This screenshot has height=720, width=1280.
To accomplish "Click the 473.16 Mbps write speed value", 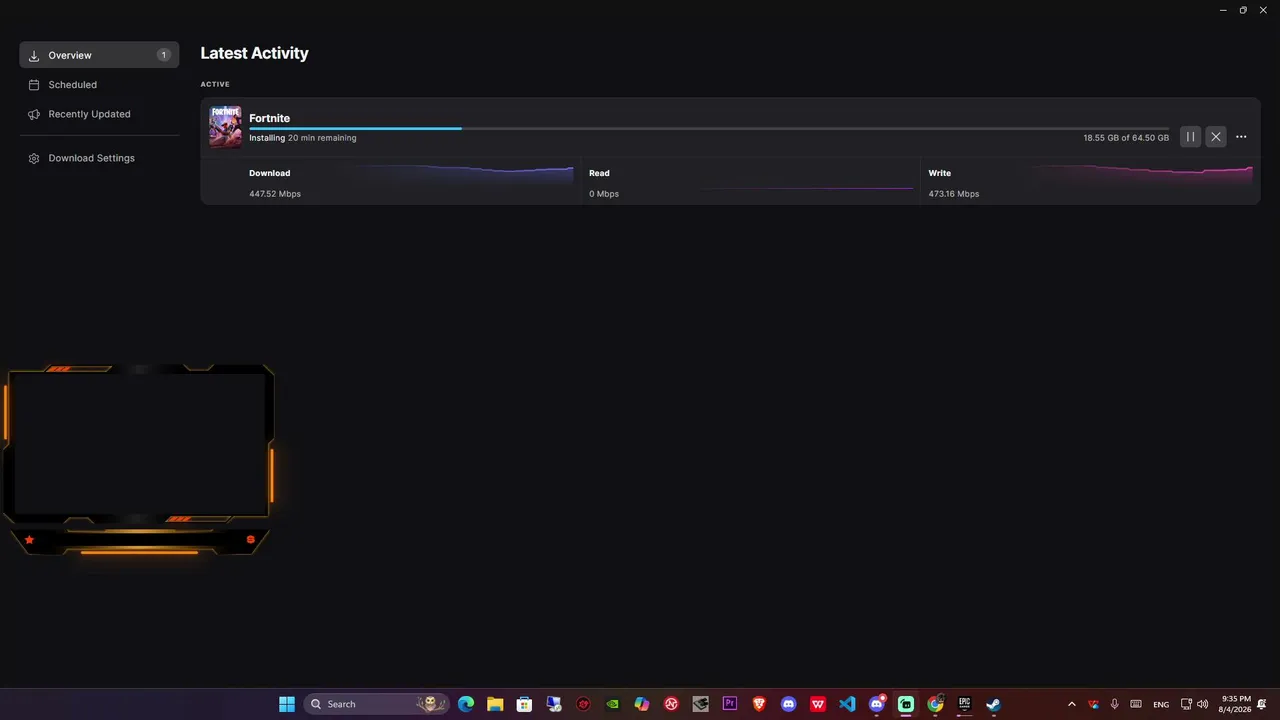I will [954, 194].
